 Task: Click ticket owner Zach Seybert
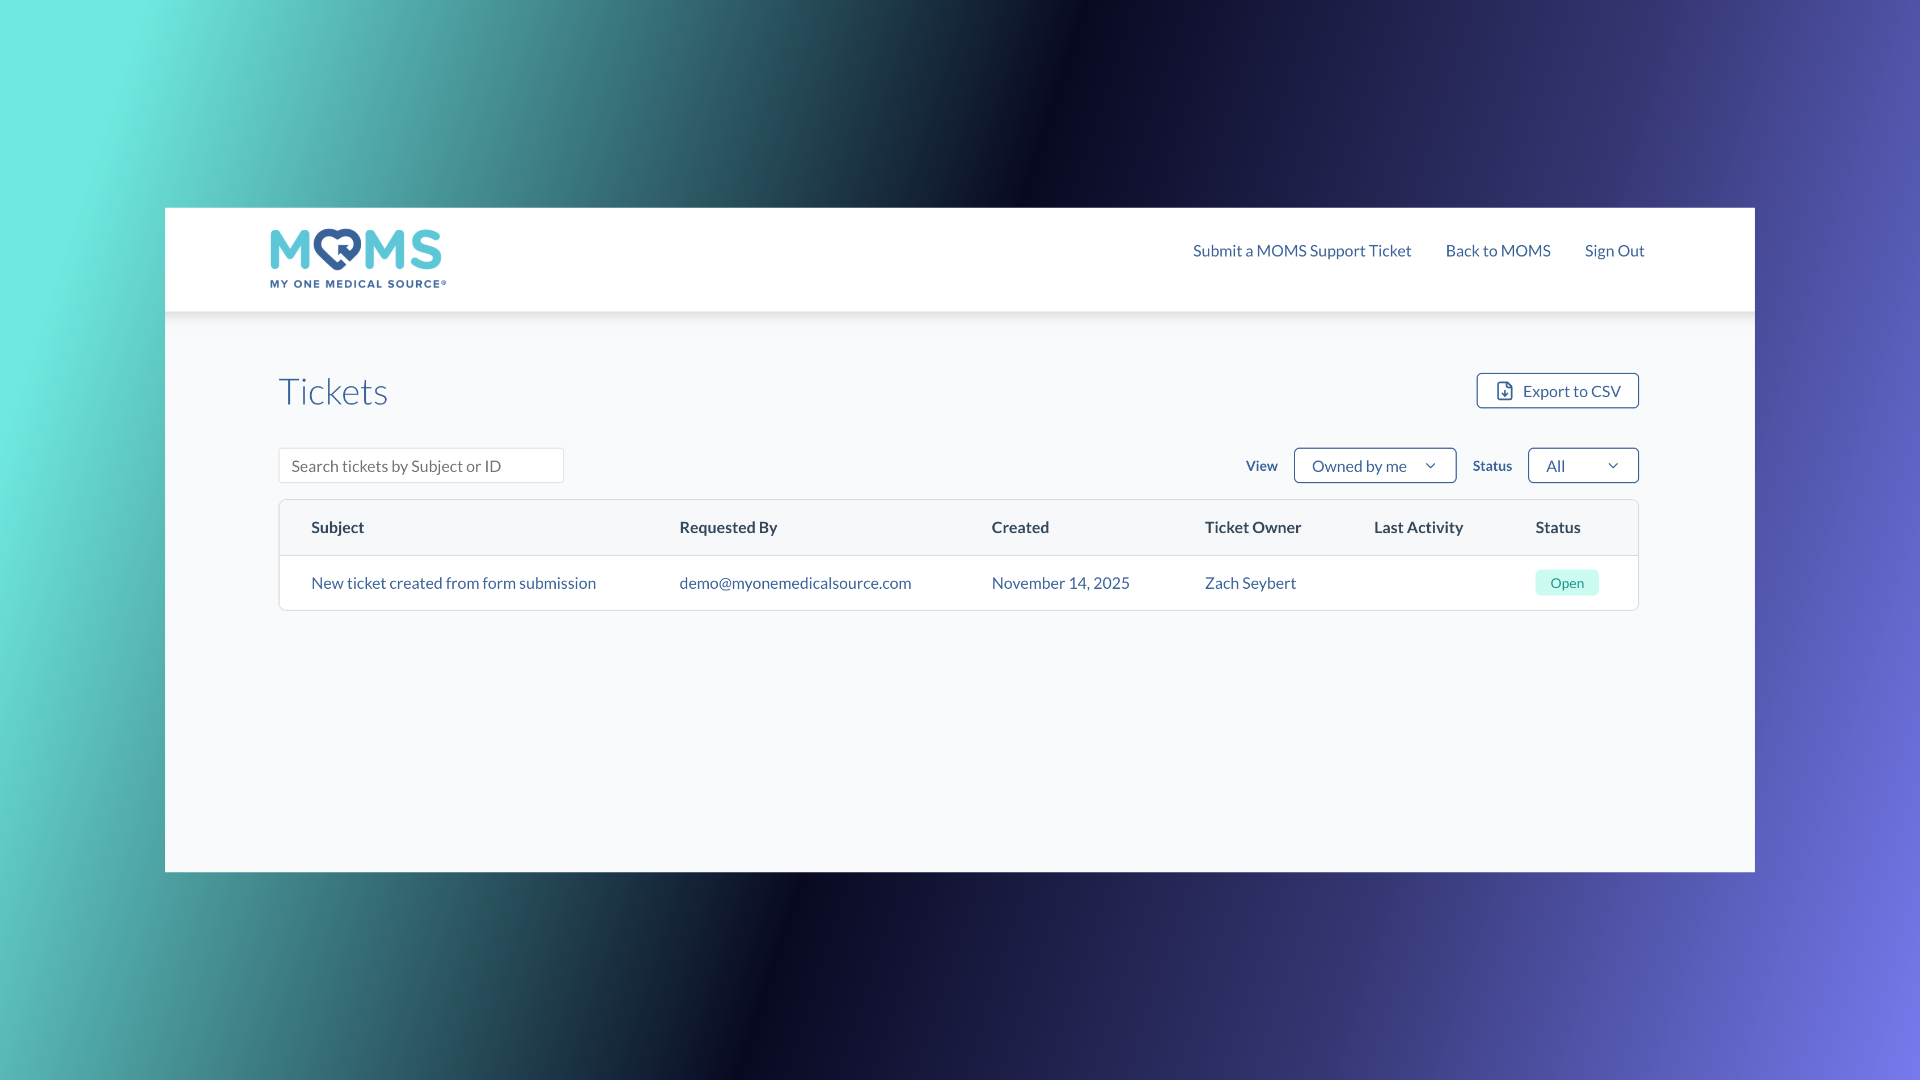(x=1249, y=583)
